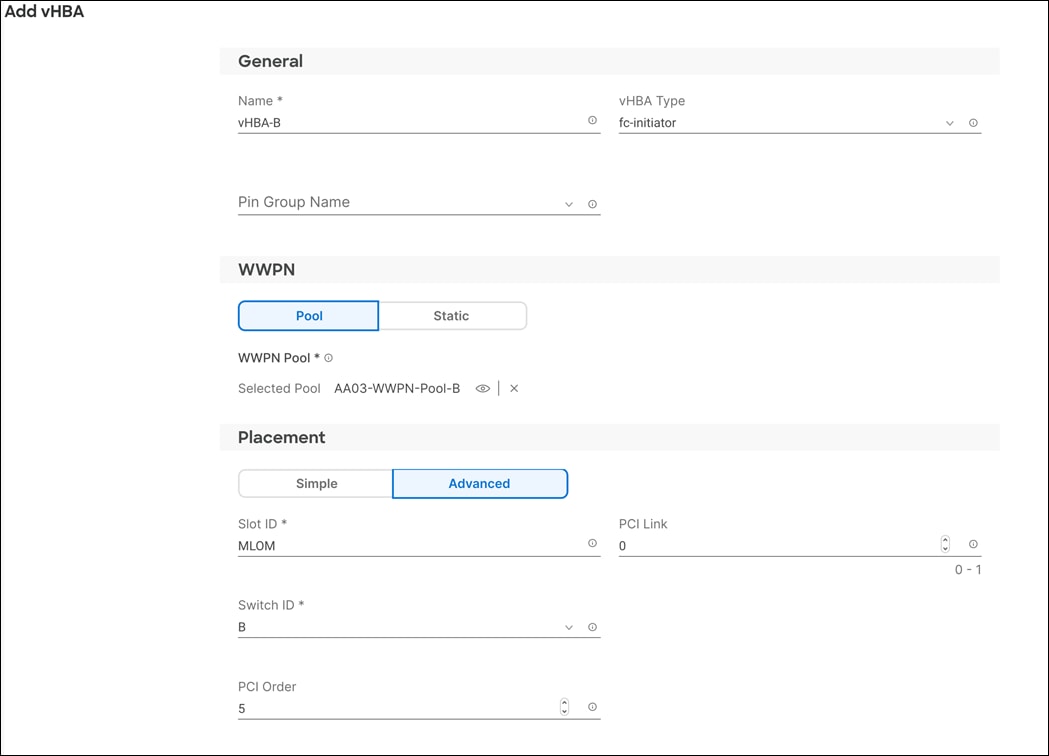Select the Advanced placement tab
This screenshot has width=1049, height=756.
(480, 483)
